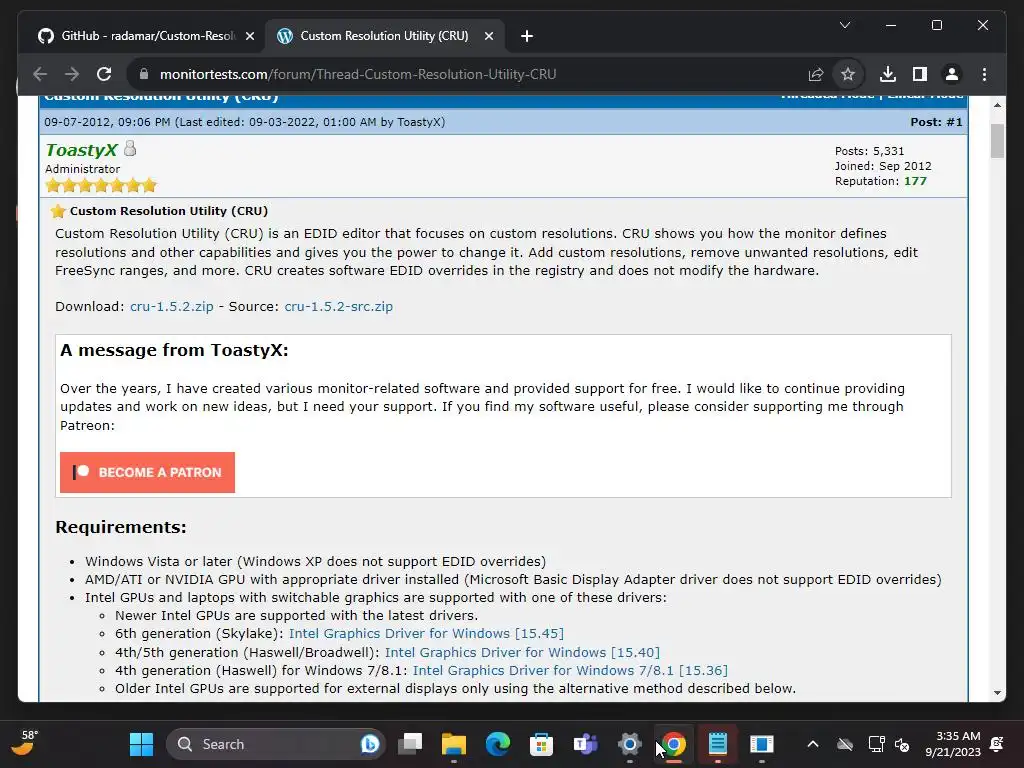View site security lock information
The height and width of the screenshot is (768, 1024).
144,74
